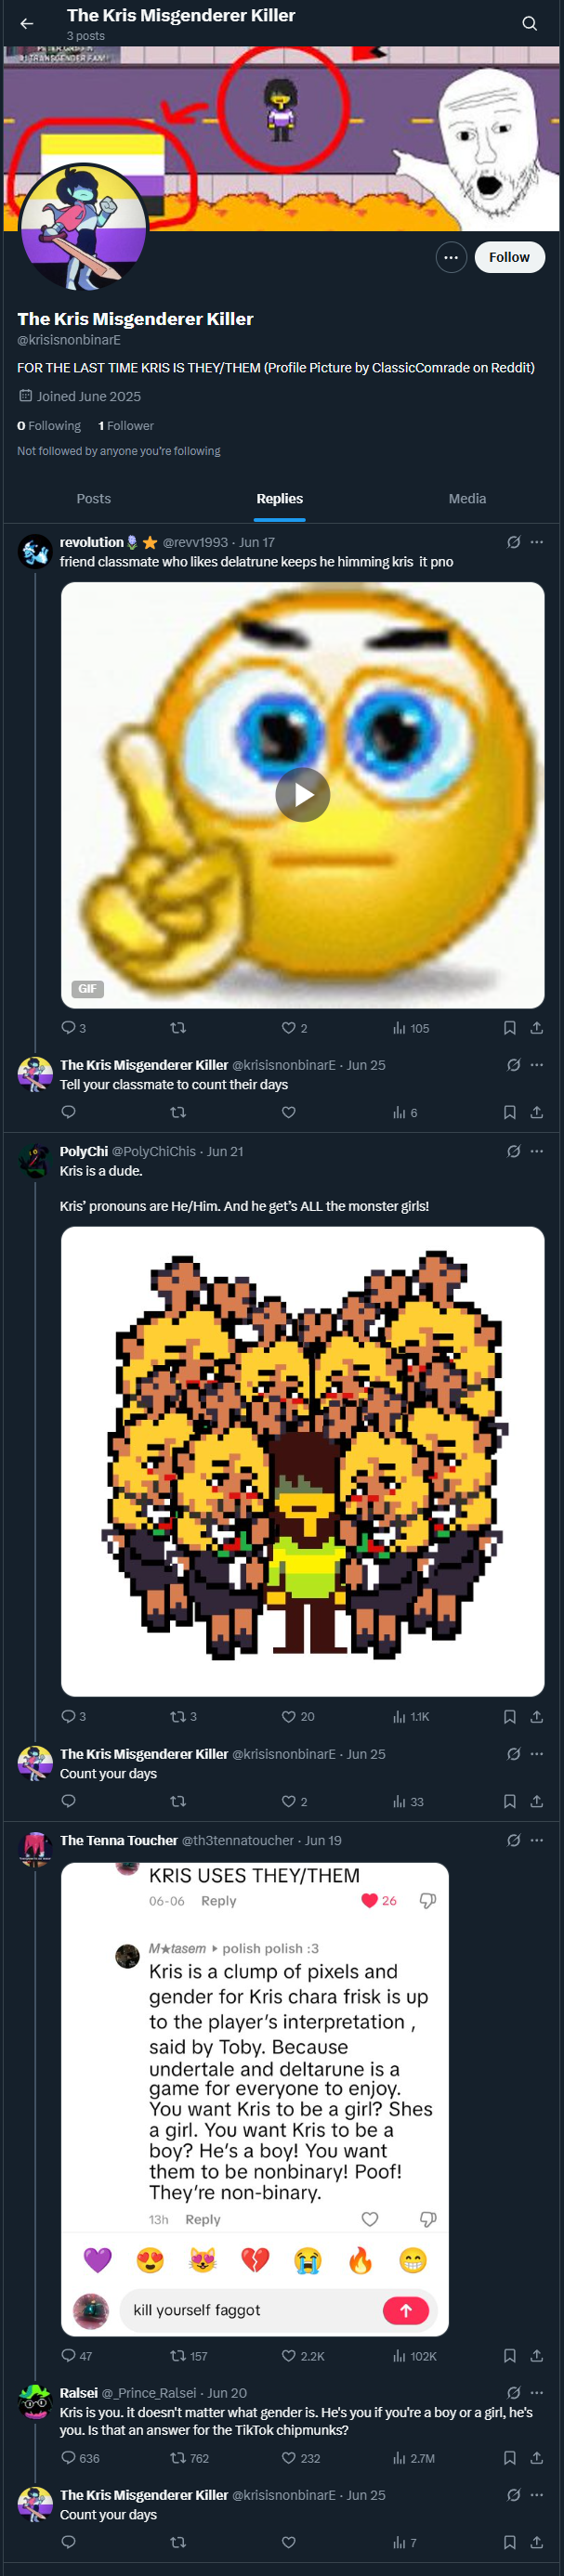Open PolyChi's pixel art image
This screenshot has height=2576, width=564.
coord(303,1461)
